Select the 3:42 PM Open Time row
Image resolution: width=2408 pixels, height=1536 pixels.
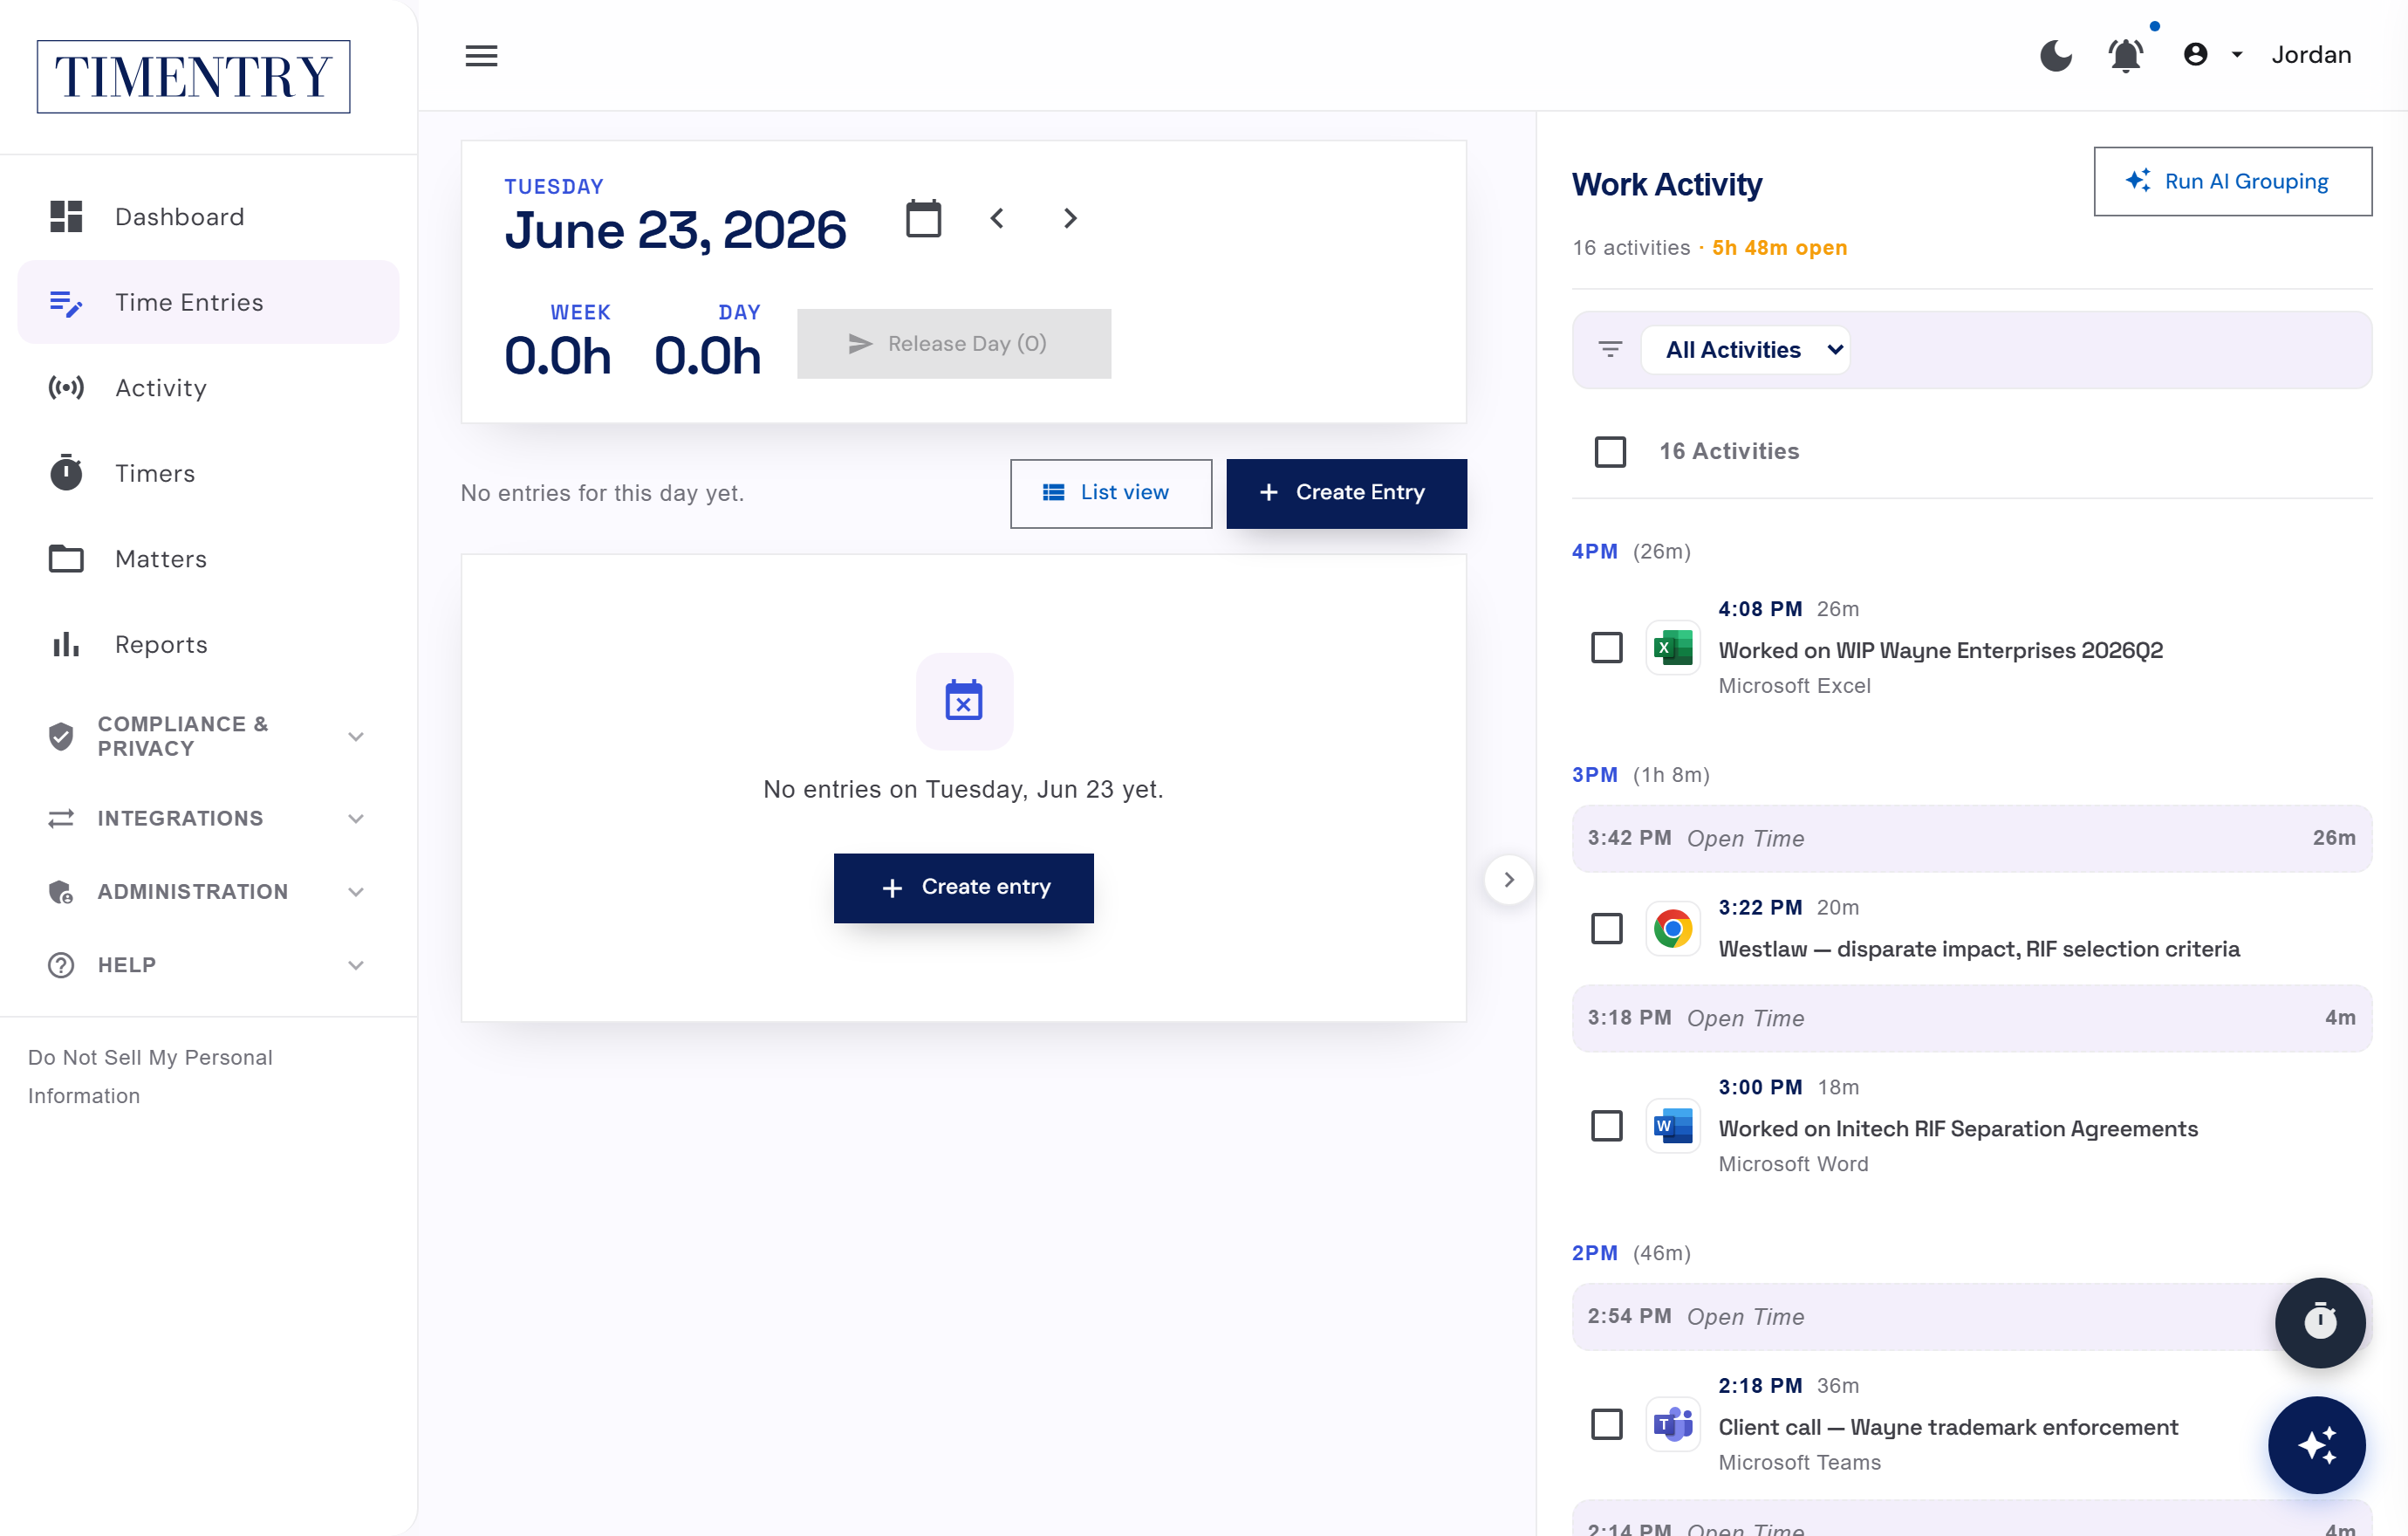tap(1971, 838)
